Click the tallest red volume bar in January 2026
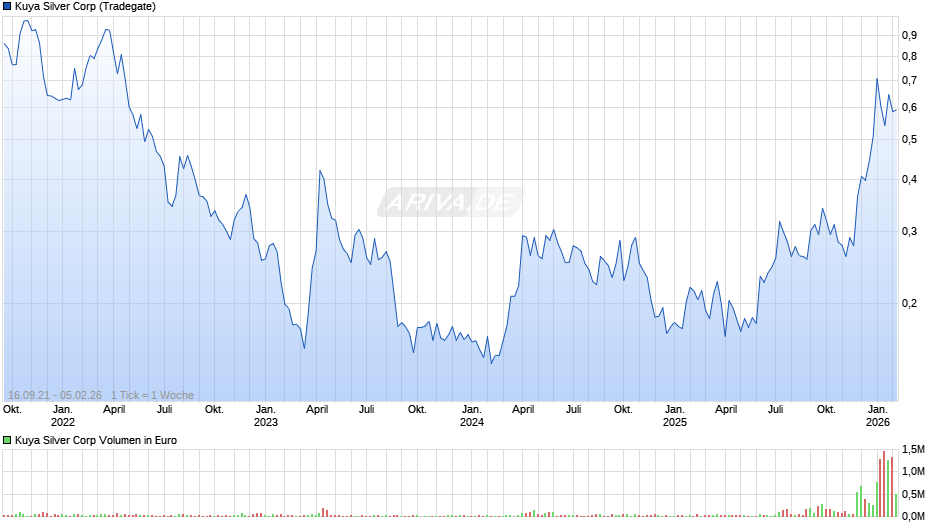Viewport: 940px width, 526px height. point(884,484)
